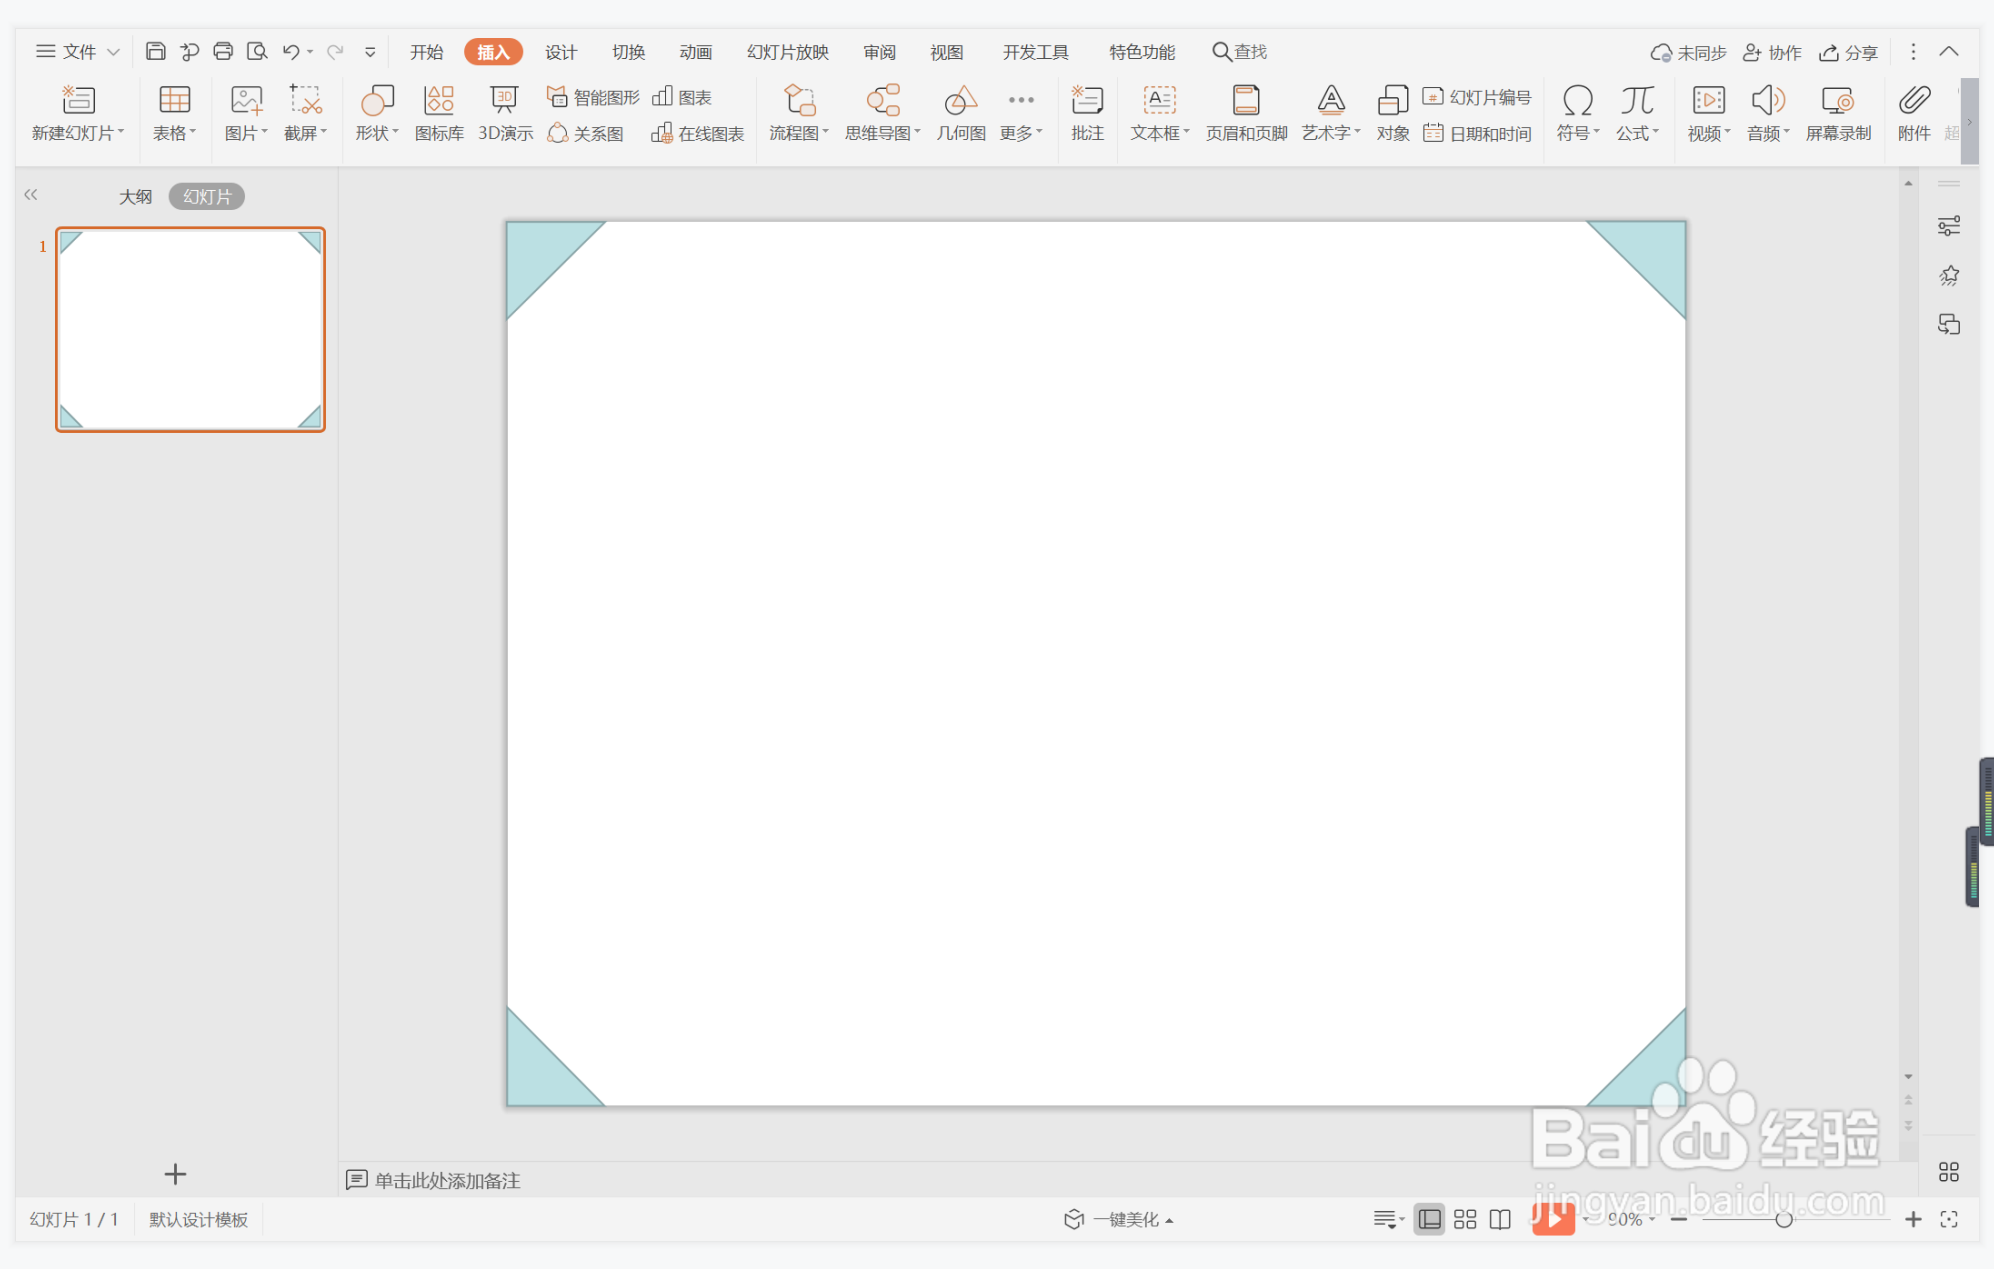Open 一键美化 beautify popup
Screen dimensions: 1994x1269
click(x=1119, y=1219)
